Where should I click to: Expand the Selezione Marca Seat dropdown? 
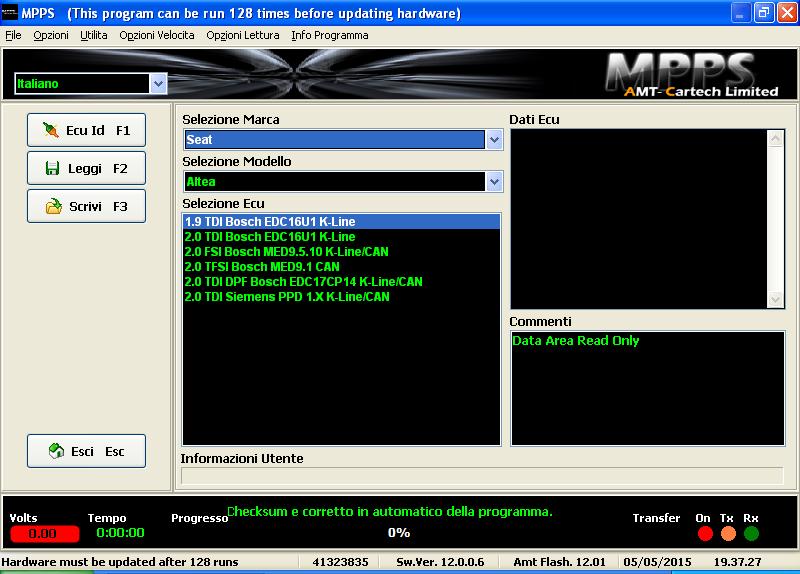(494, 140)
